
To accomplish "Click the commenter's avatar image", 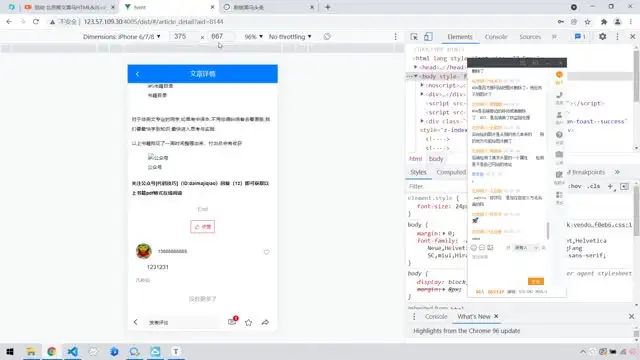I will pos(144,251).
